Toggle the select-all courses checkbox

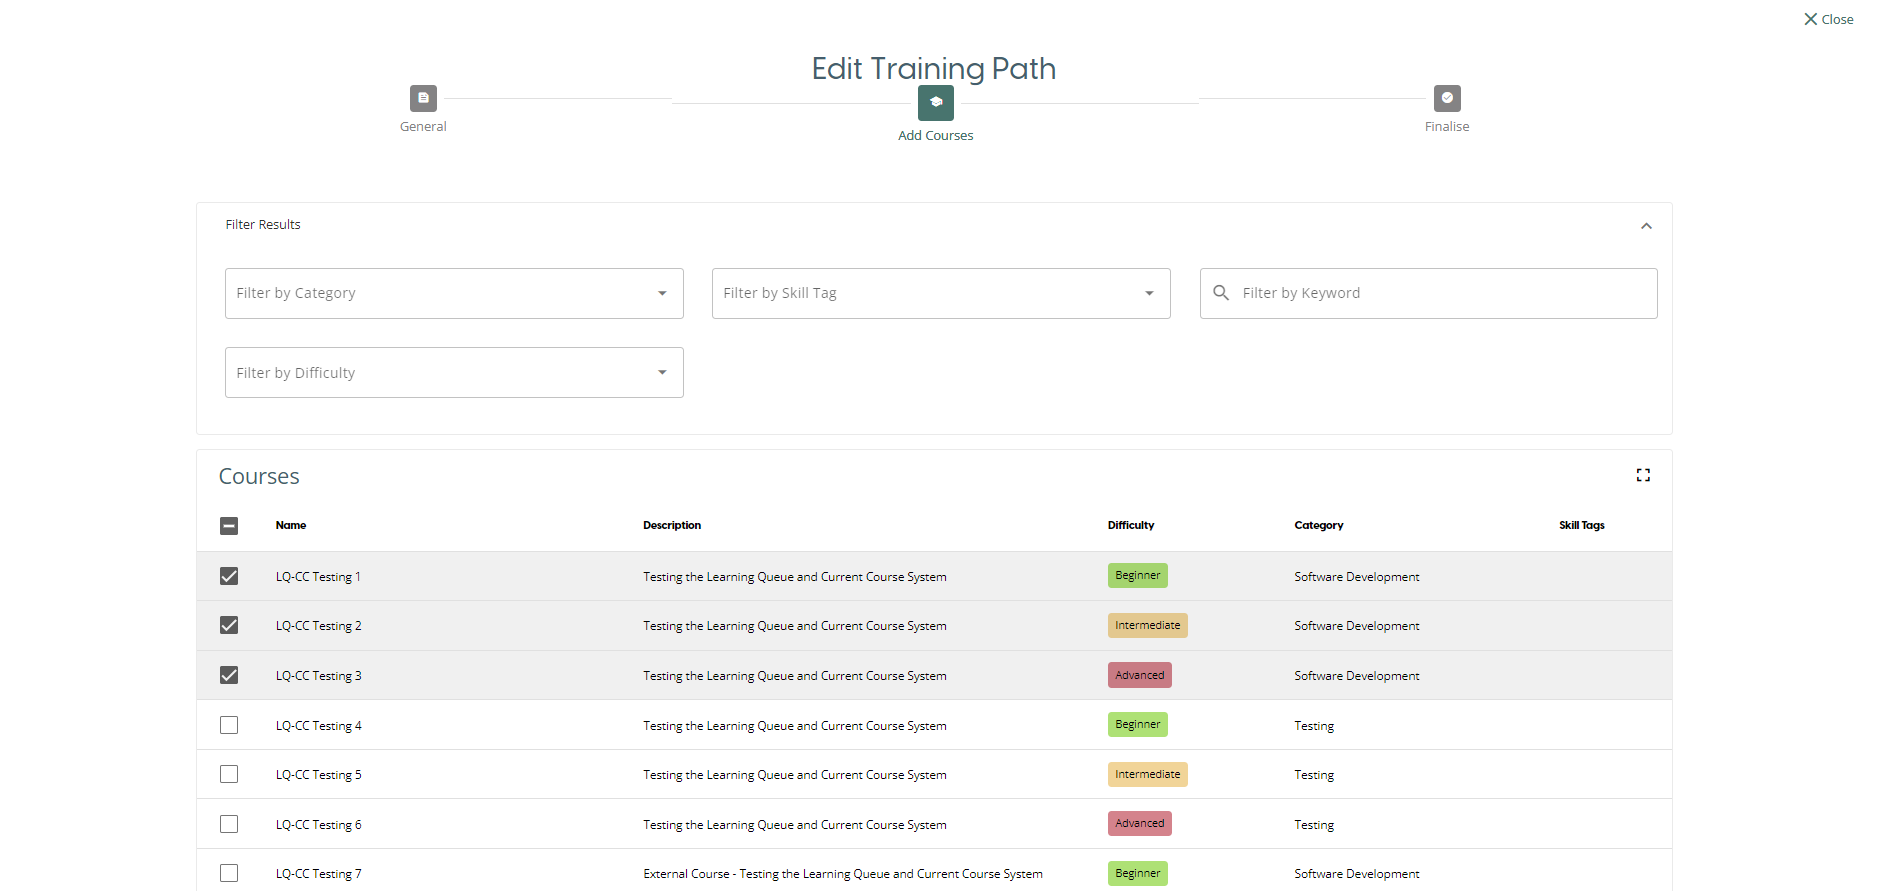coord(229,526)
